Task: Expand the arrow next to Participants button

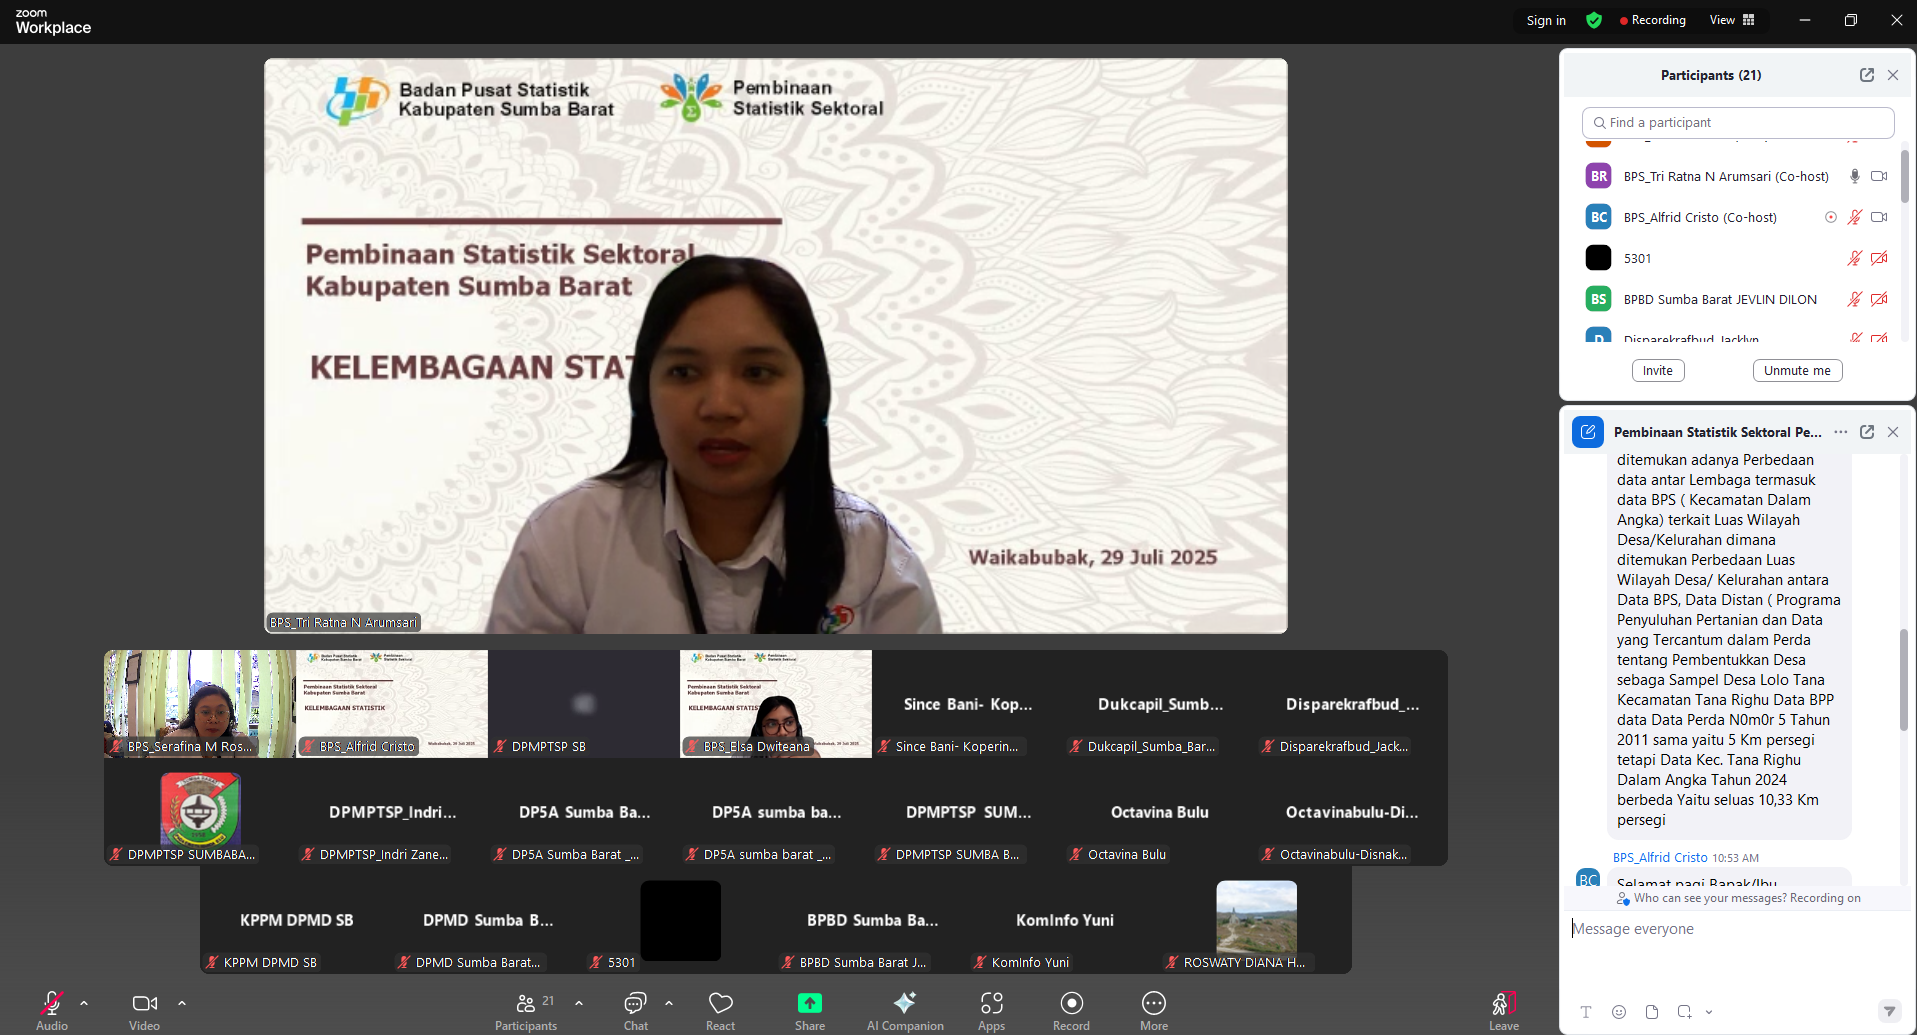Action: 579,1002
